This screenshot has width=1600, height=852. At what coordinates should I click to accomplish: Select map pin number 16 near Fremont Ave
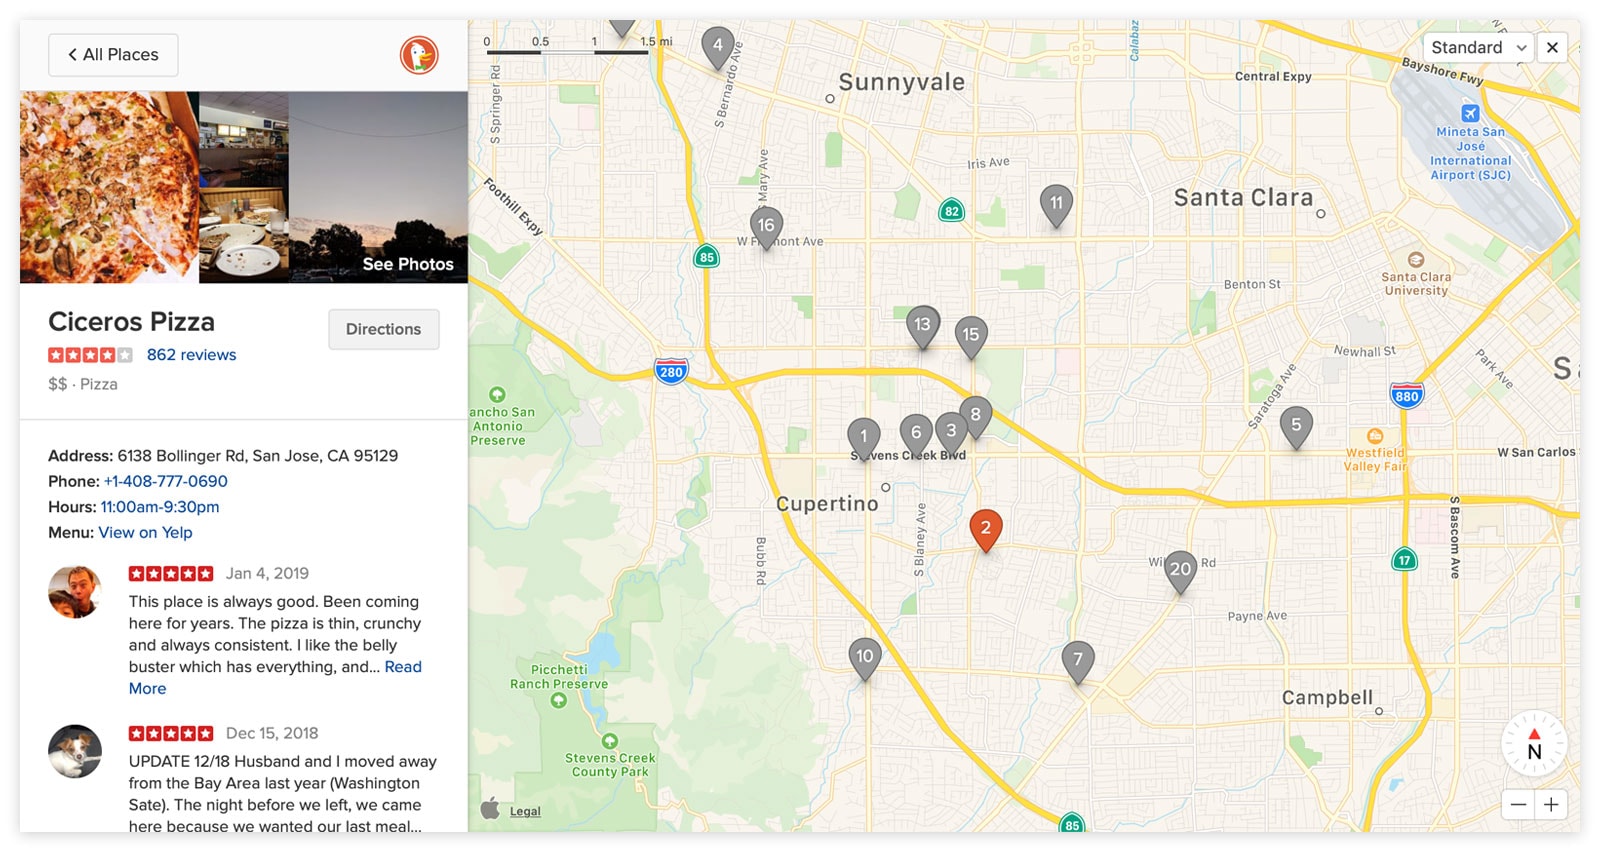(766, 226)
